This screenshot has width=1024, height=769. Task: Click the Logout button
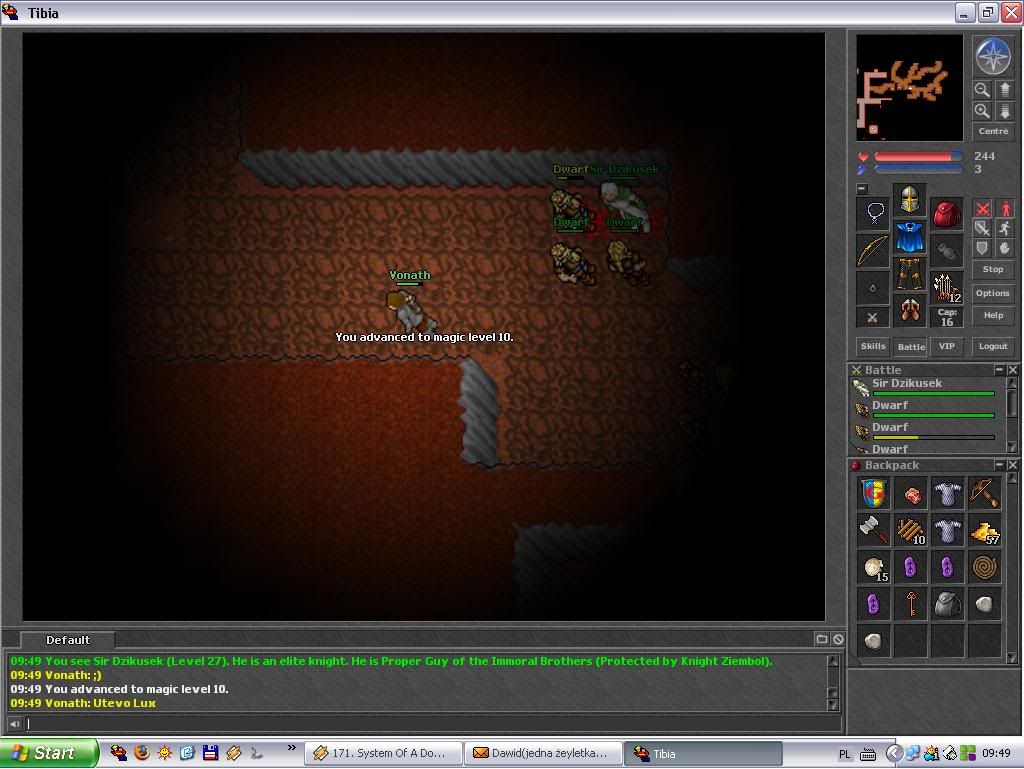(x=993, y=346)
